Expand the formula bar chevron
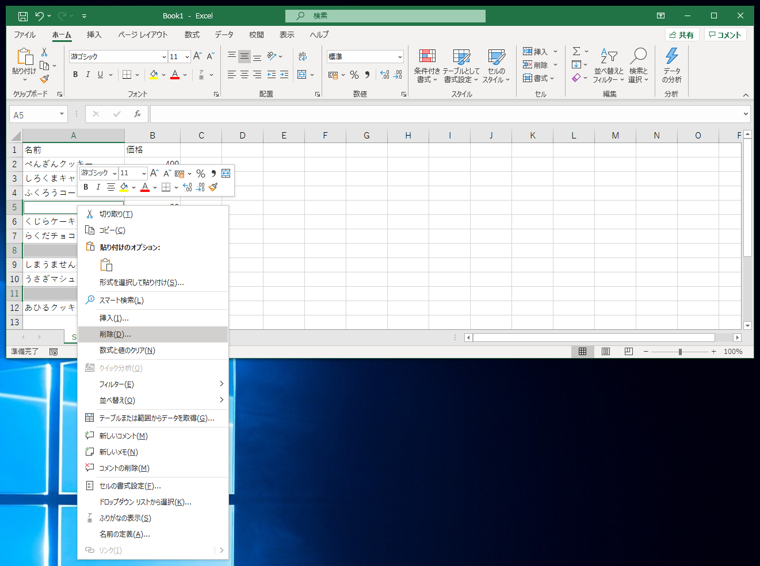 (x=745, y=114)
